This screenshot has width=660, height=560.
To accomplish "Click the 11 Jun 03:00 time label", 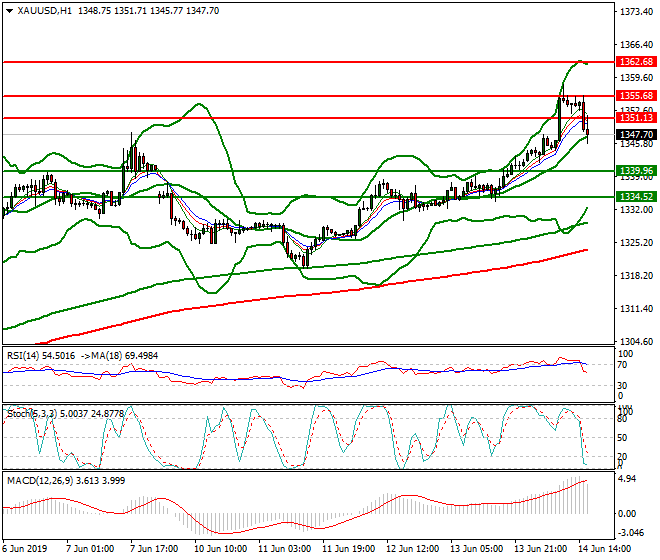I will pyautogui.click(x=285, y=549).
